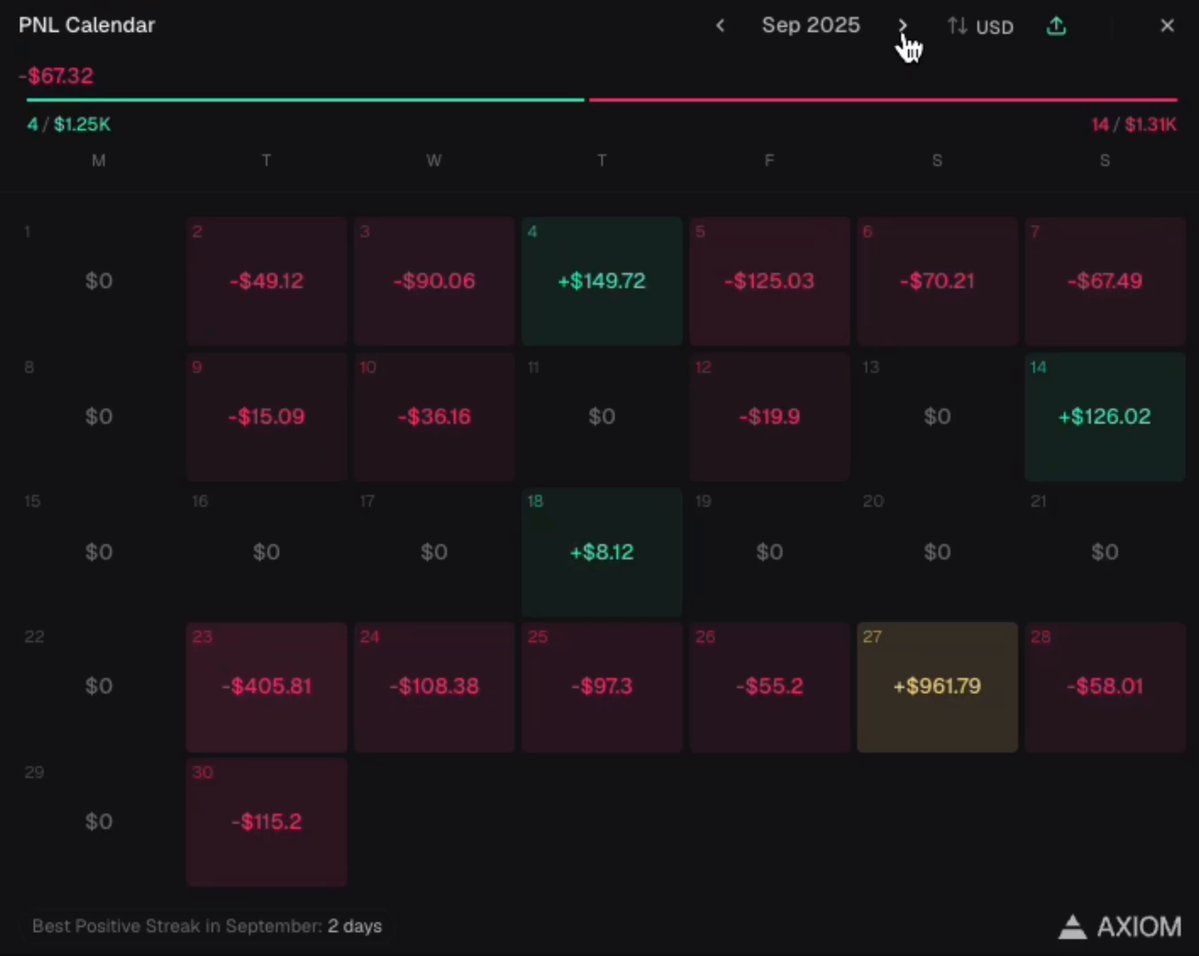
Task: Click the 4 / $1.25K wins summary
Action: point(69,124)
